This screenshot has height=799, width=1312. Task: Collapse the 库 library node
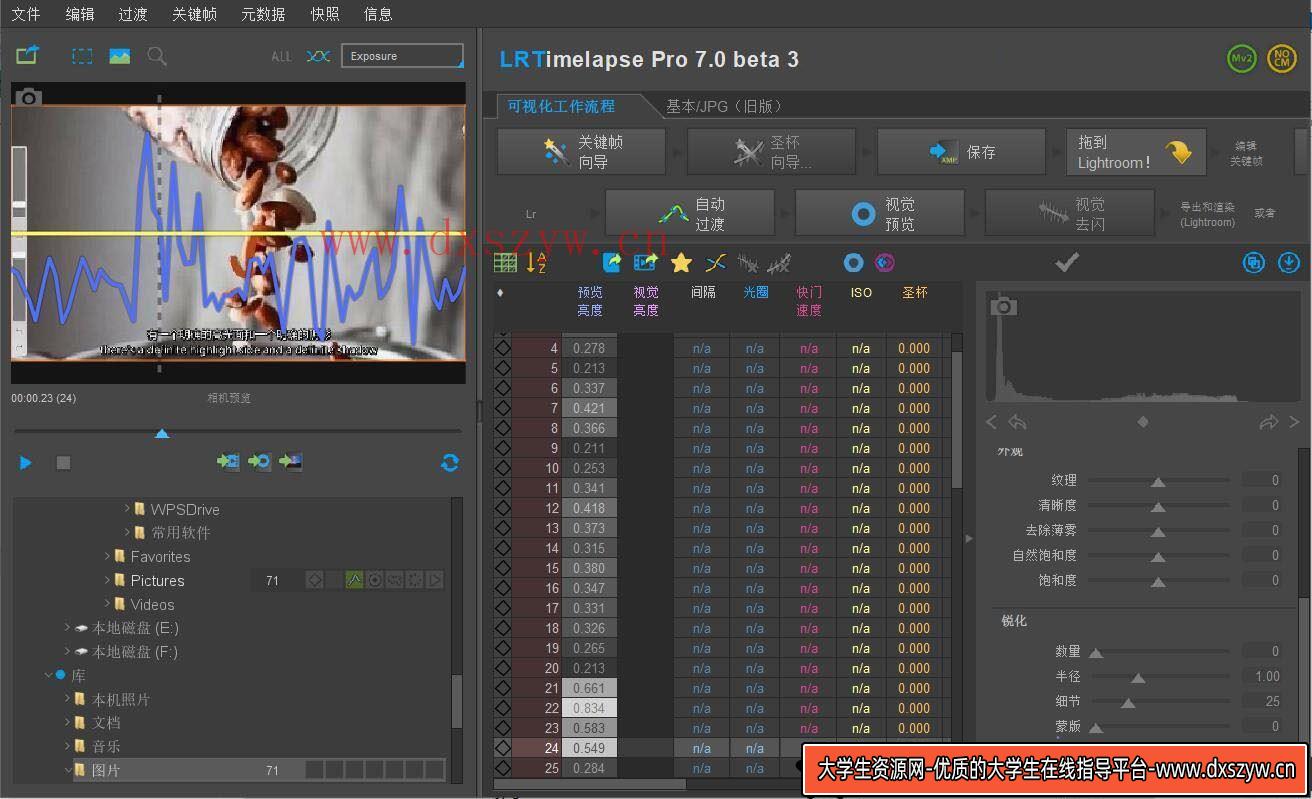point(47,676)
